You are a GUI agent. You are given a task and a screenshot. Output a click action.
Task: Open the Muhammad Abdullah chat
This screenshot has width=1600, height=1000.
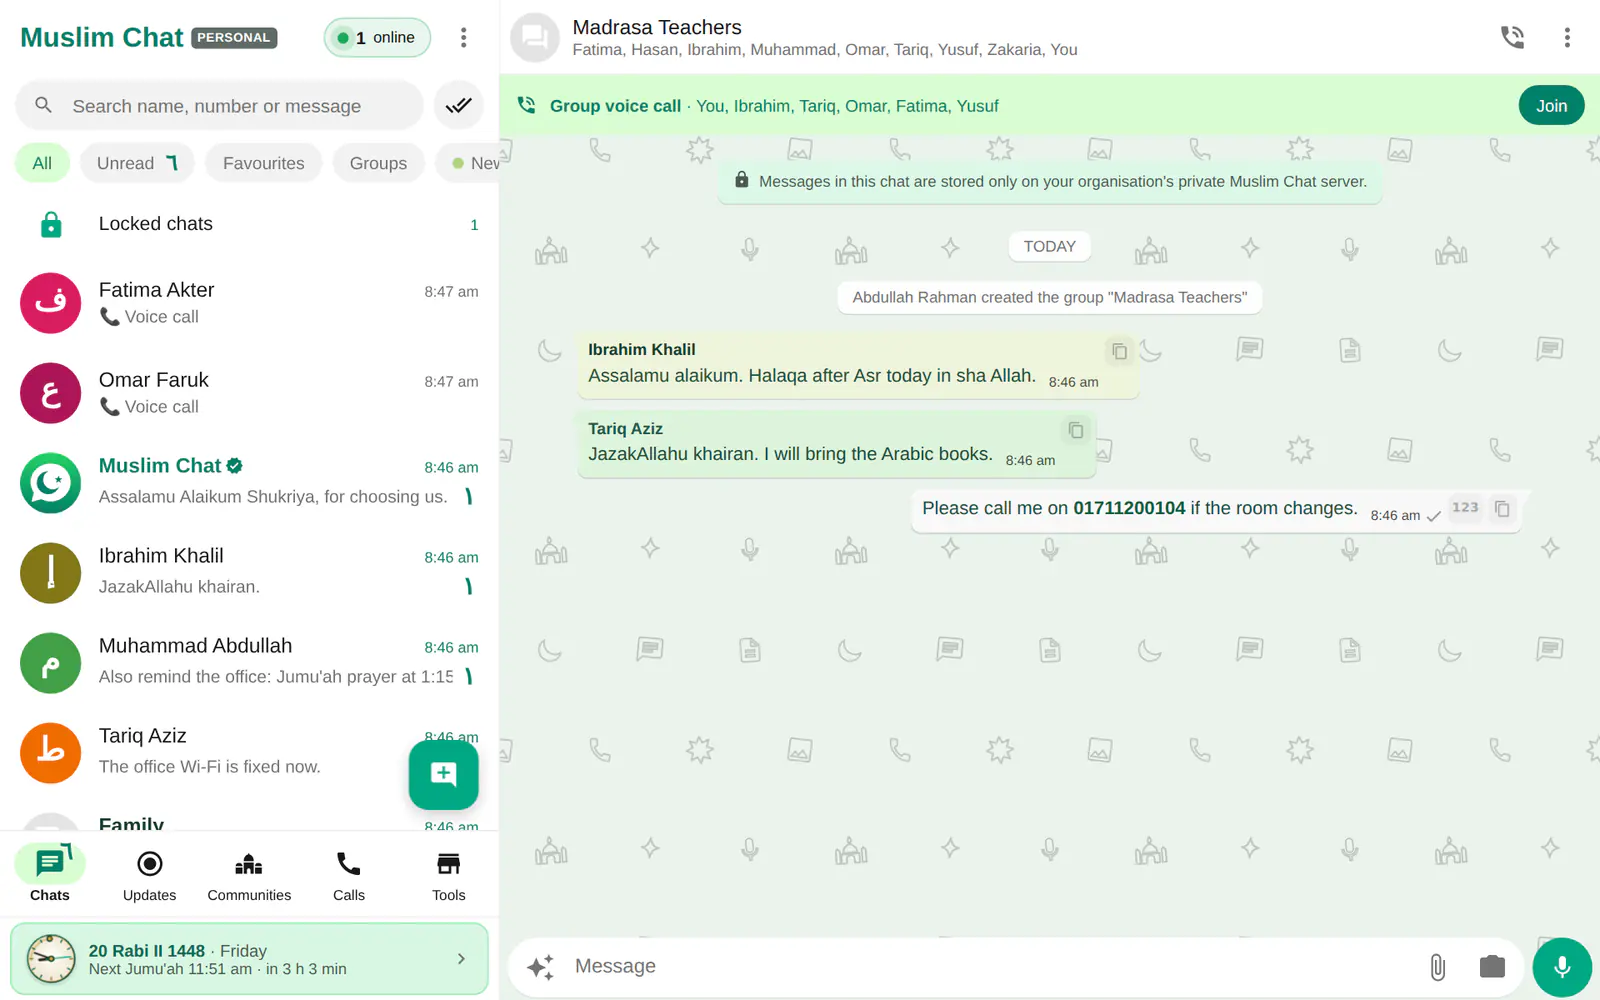point(249,663)
